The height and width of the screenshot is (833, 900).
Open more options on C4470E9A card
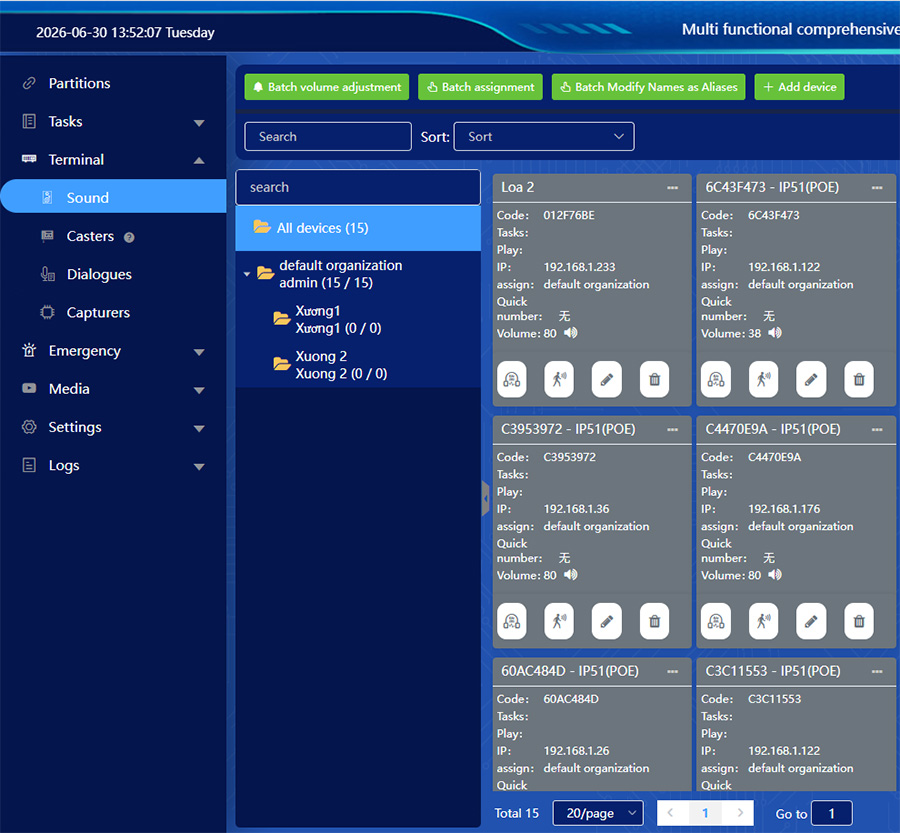(877, 429)
